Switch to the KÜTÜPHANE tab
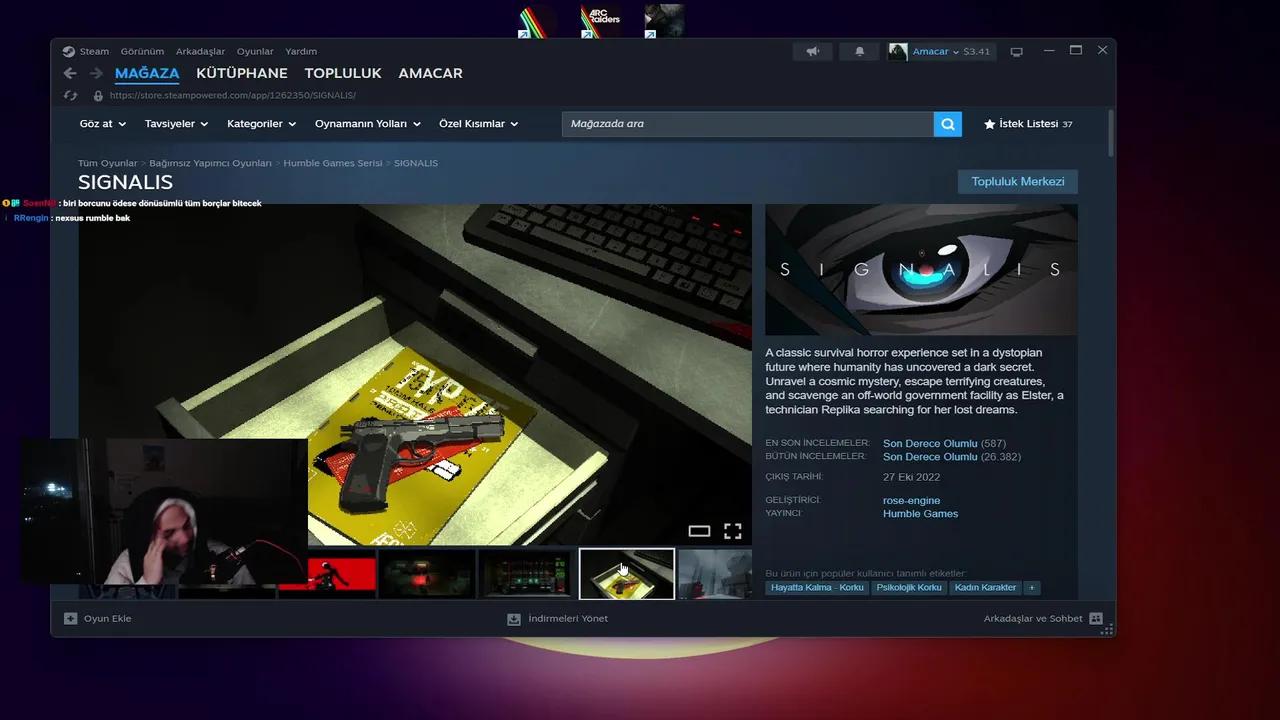This screenshot has height=720, width=1280. pyautogui.click(x=242, y=73)
